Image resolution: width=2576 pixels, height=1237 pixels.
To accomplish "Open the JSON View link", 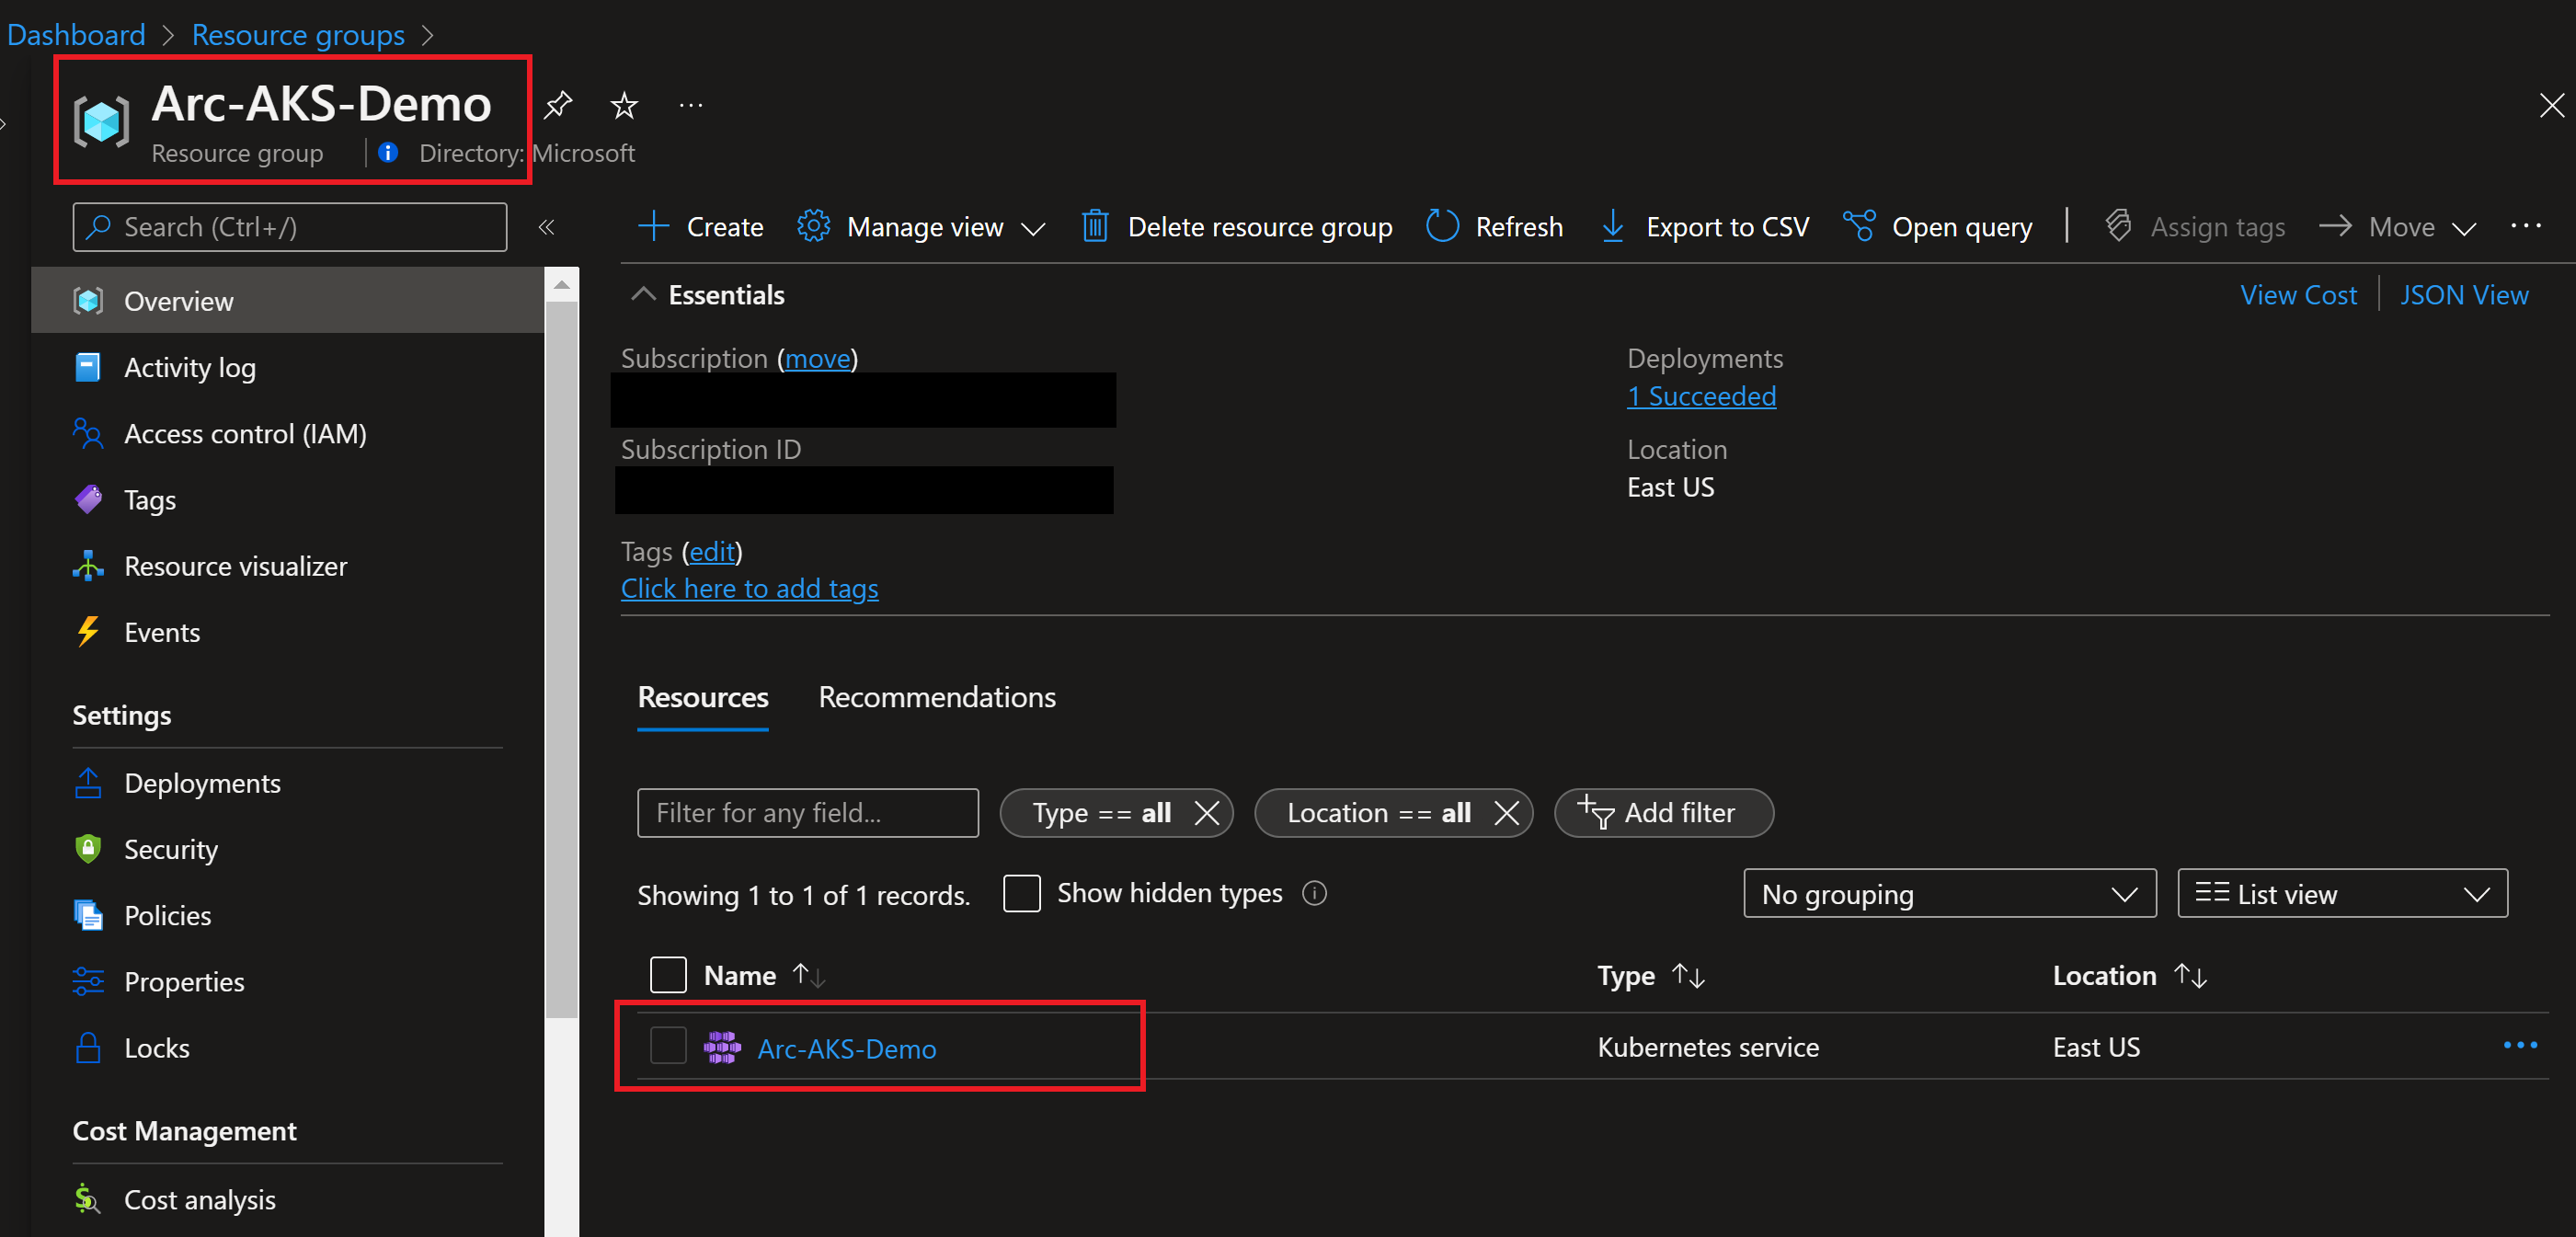I will pos(2464,295).
